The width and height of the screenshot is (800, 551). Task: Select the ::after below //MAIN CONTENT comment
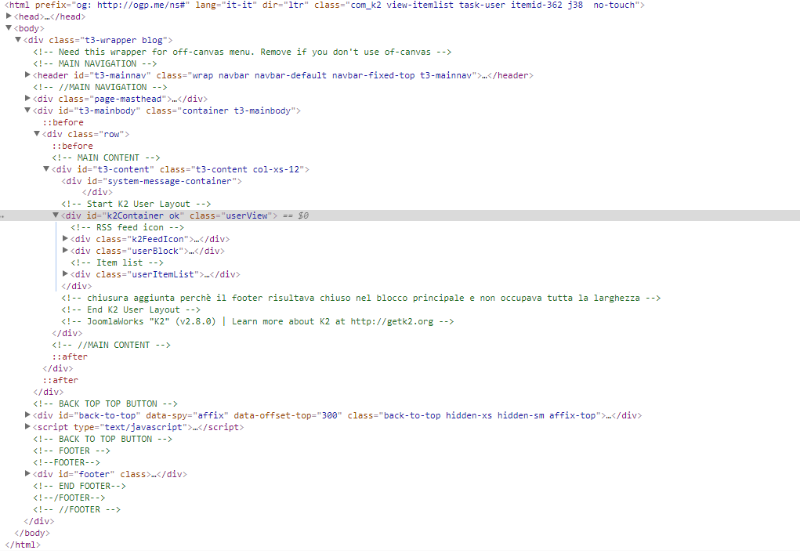(69, 357)
